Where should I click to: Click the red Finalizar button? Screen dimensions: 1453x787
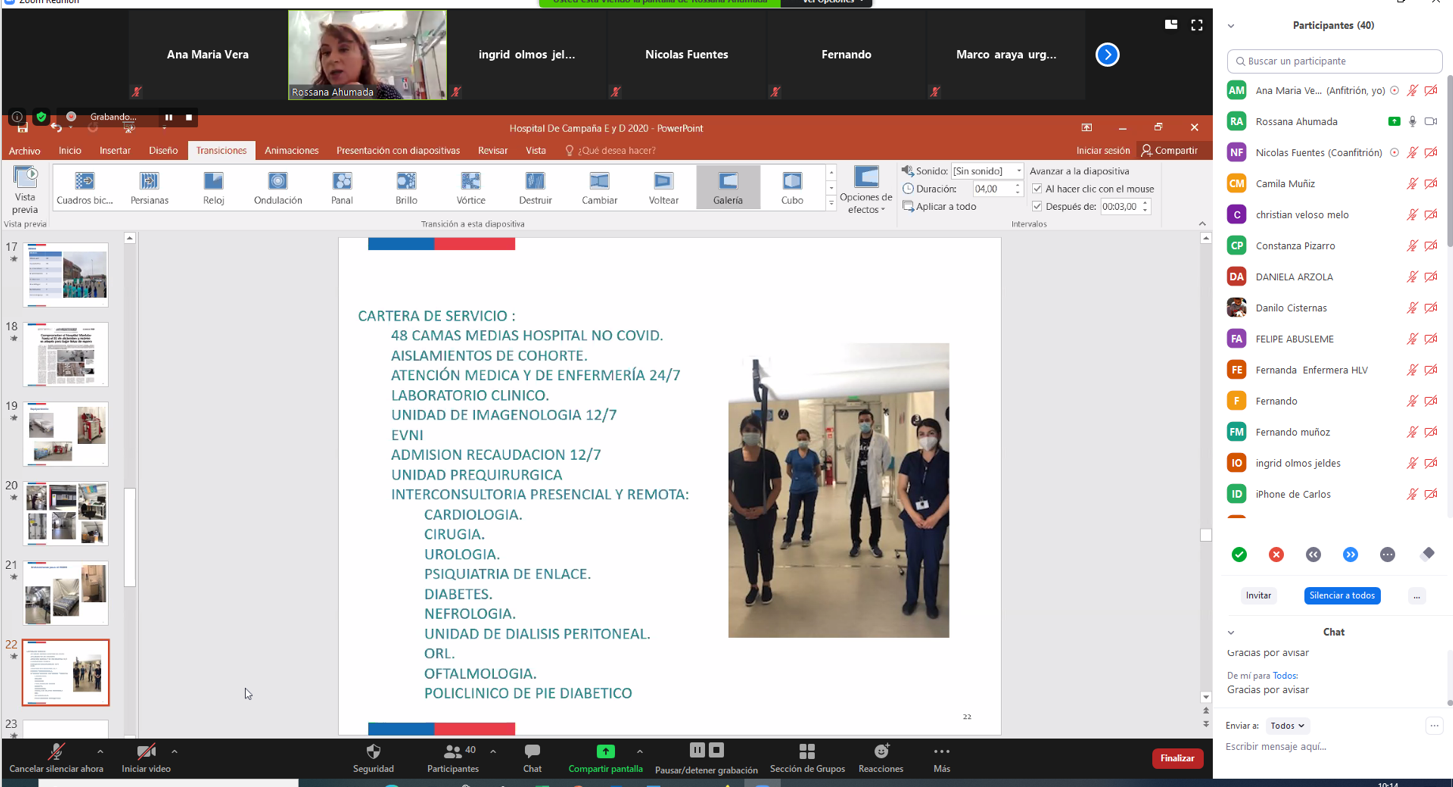1177,758
